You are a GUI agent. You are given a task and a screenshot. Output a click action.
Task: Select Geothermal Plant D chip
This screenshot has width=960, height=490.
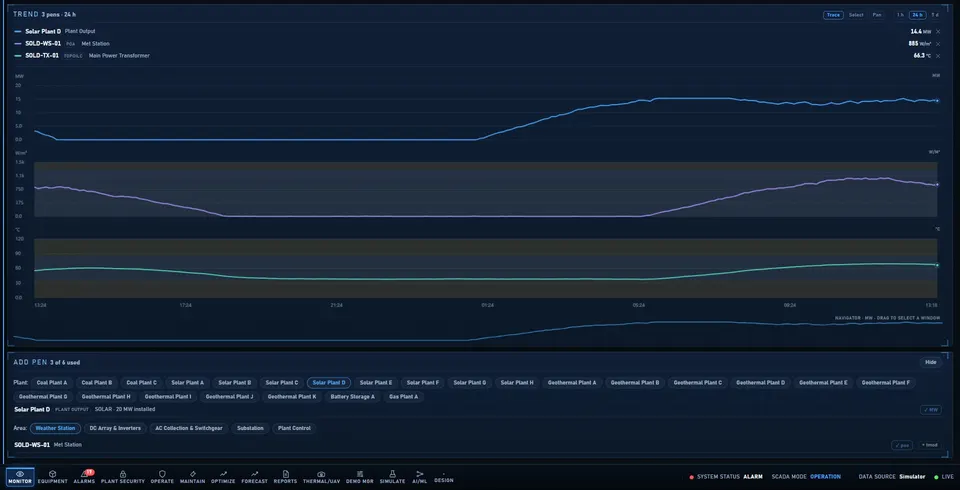(760, 383)
